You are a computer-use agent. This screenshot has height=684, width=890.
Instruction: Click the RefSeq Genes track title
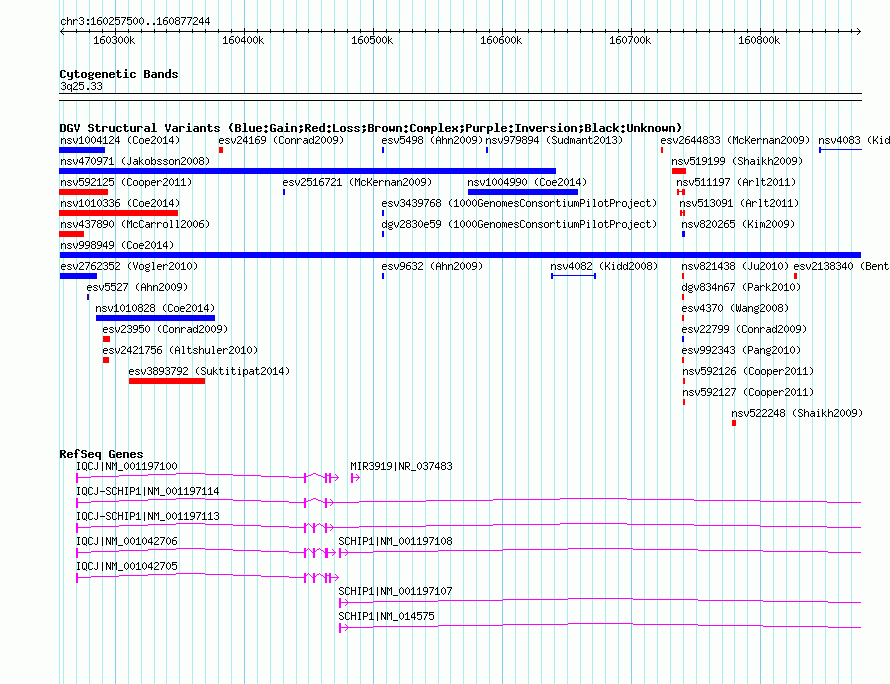pos(101,454)
